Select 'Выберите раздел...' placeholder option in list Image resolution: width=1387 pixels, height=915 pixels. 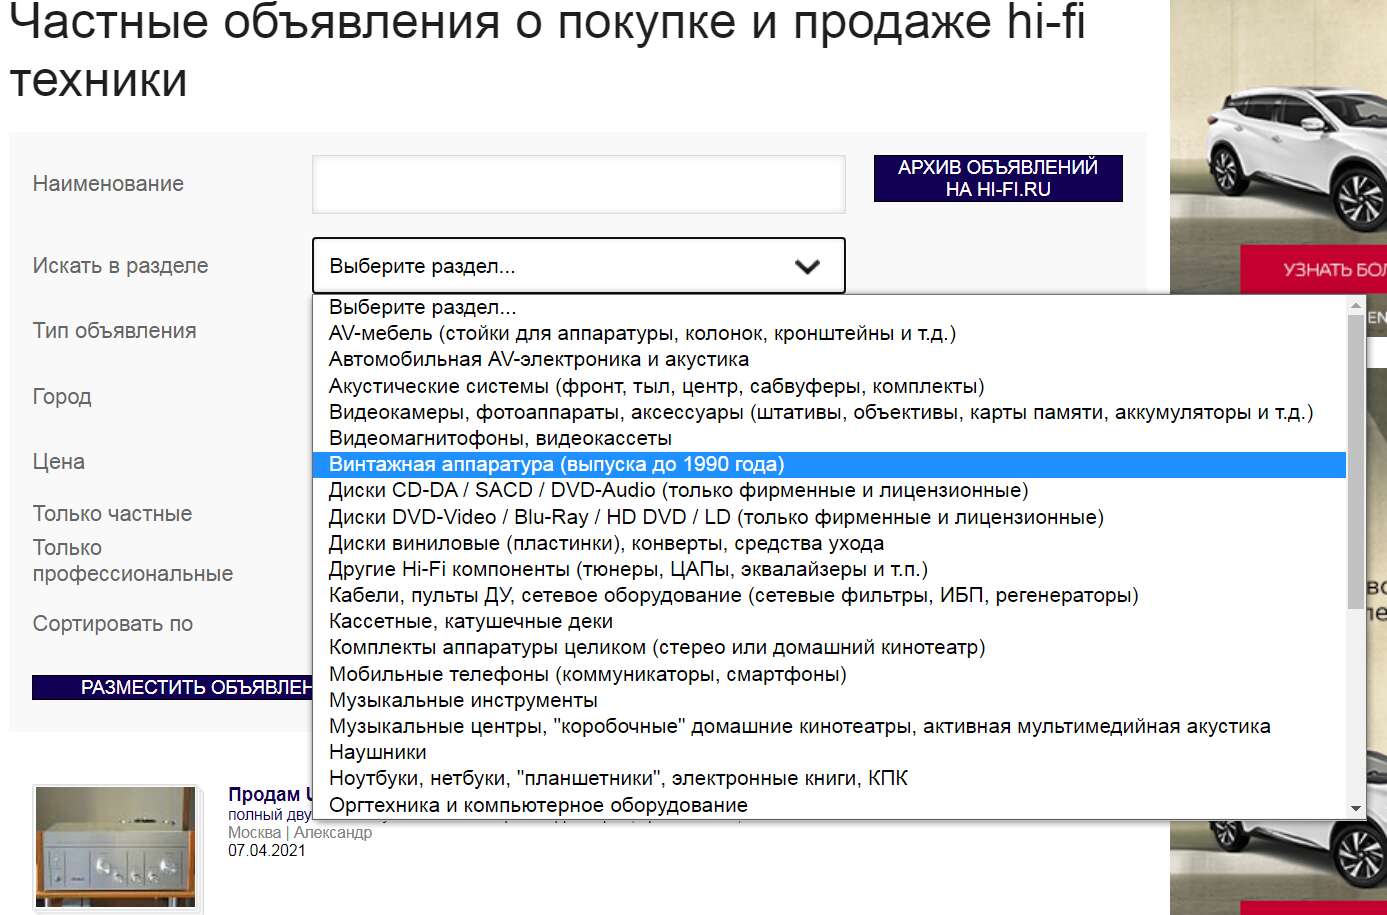click(422, 307)
